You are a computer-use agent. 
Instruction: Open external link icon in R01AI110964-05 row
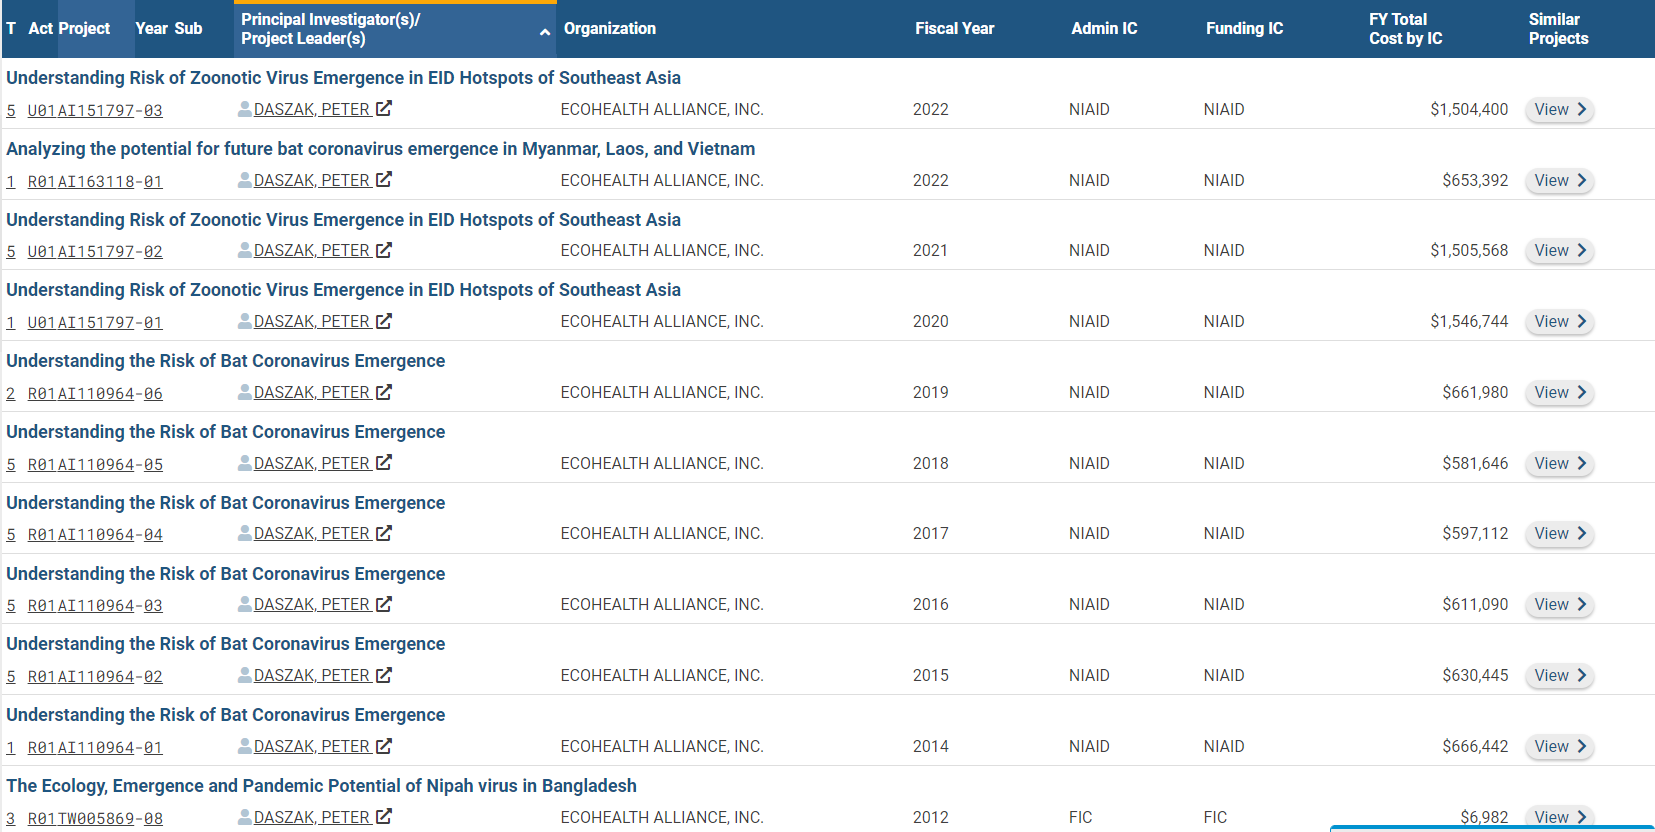(384, 463)
